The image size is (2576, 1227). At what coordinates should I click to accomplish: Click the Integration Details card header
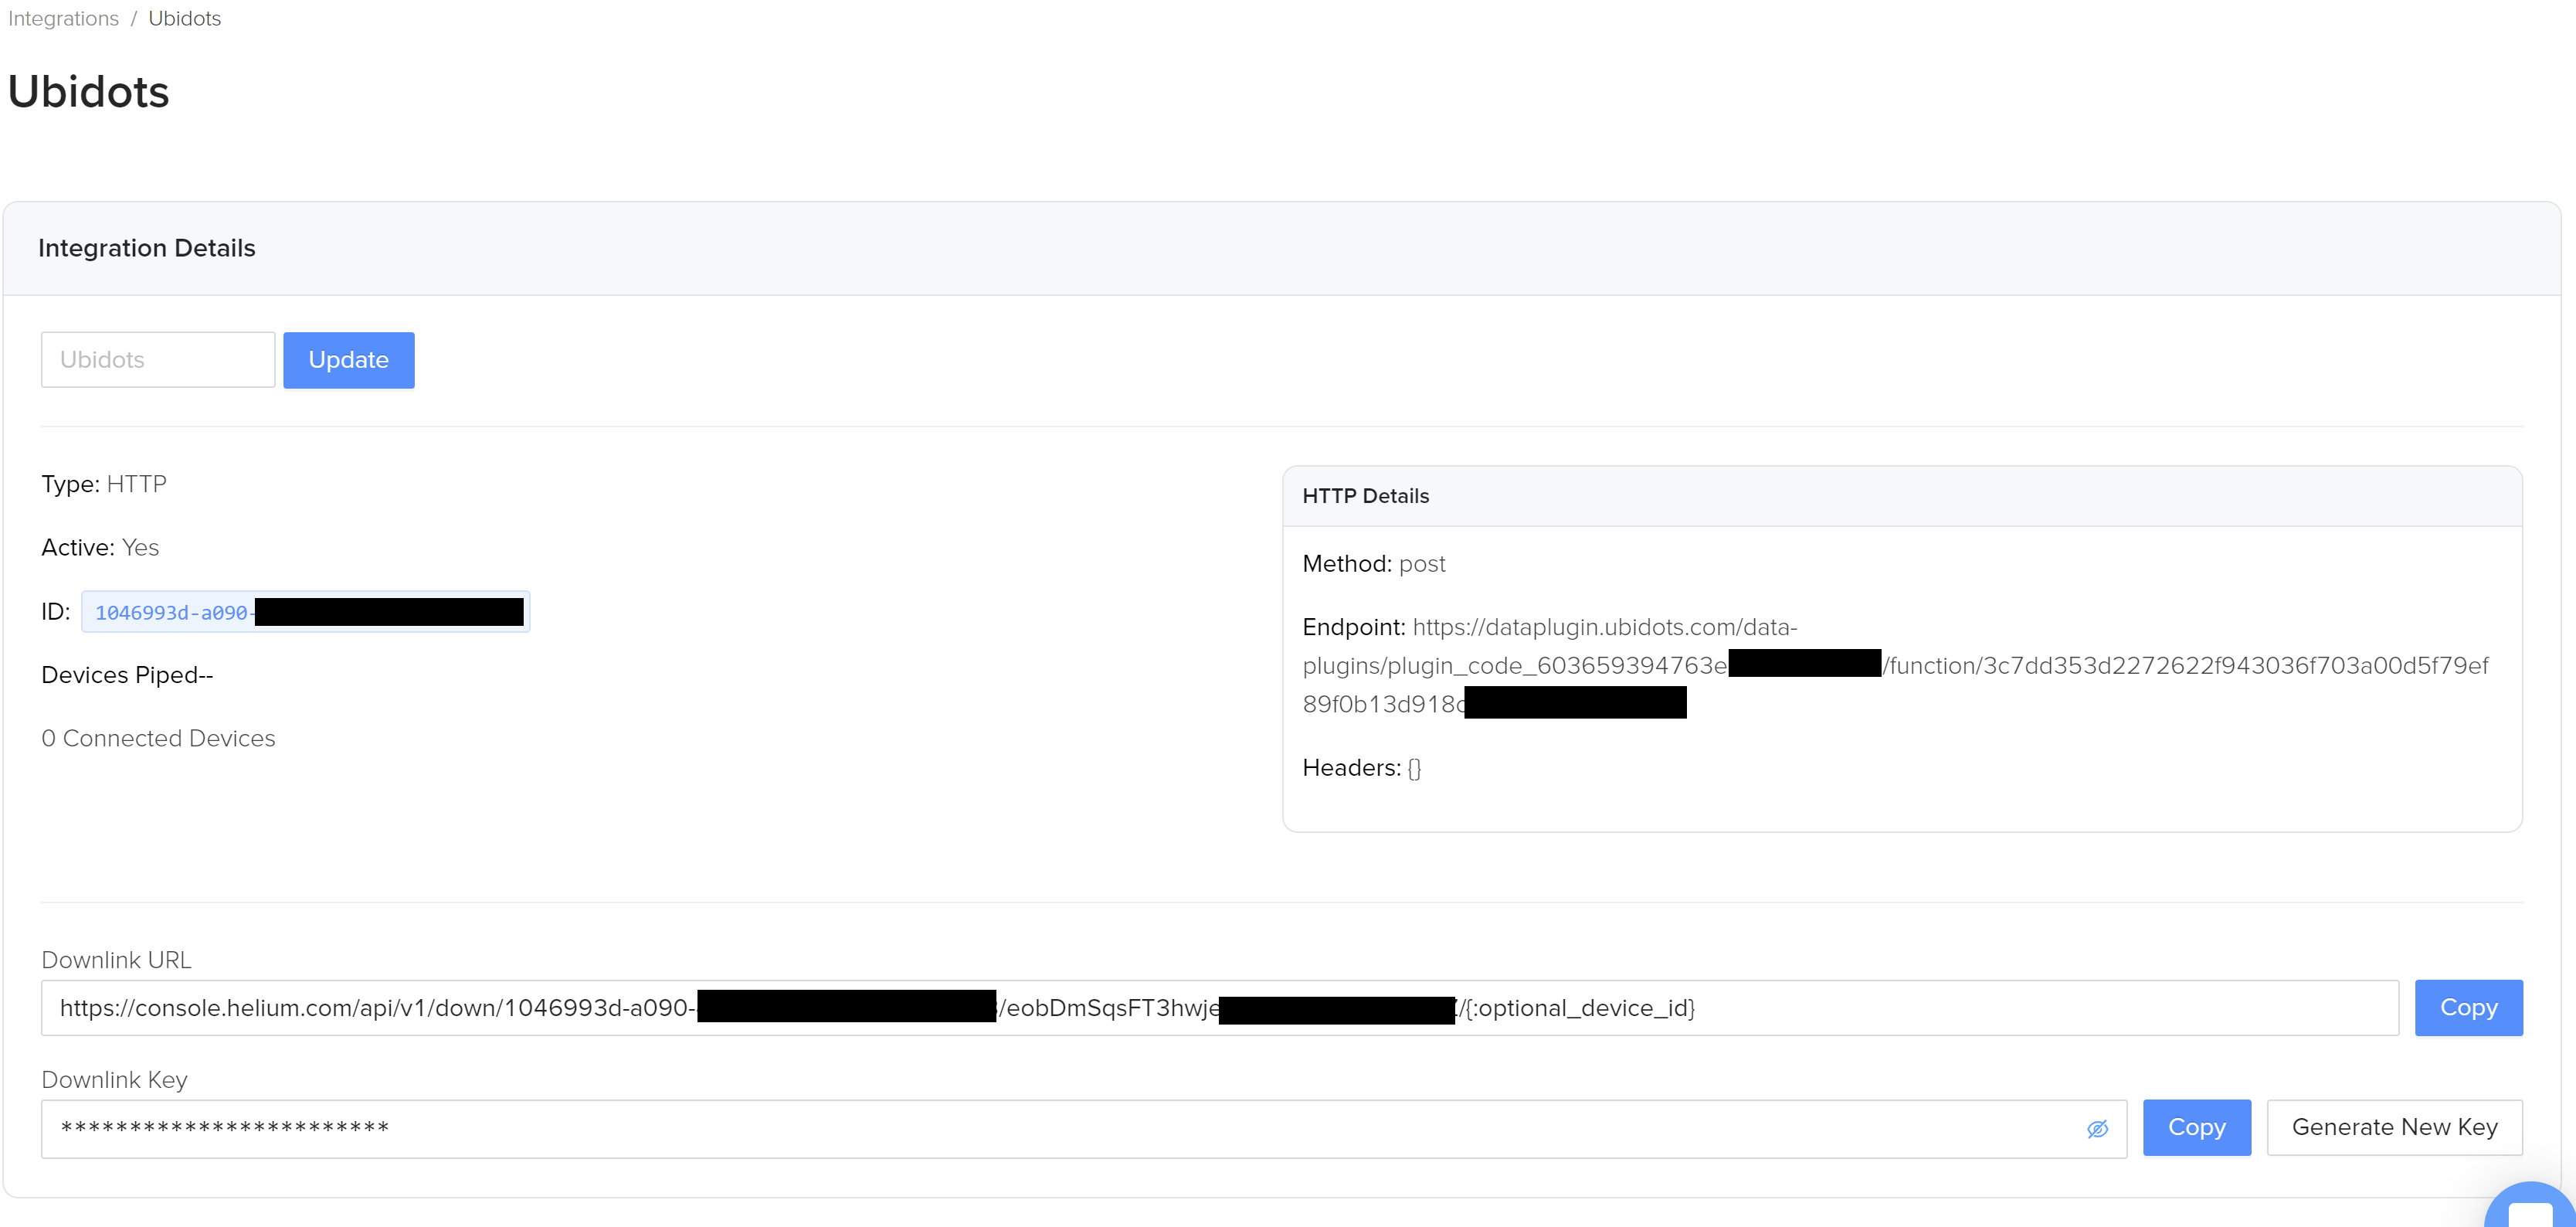(x=146, y=248)
